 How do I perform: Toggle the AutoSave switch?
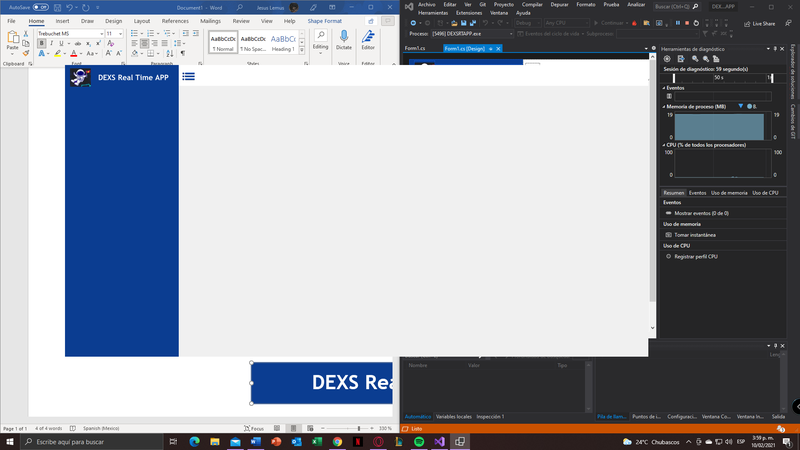click(x=40, y=7)
